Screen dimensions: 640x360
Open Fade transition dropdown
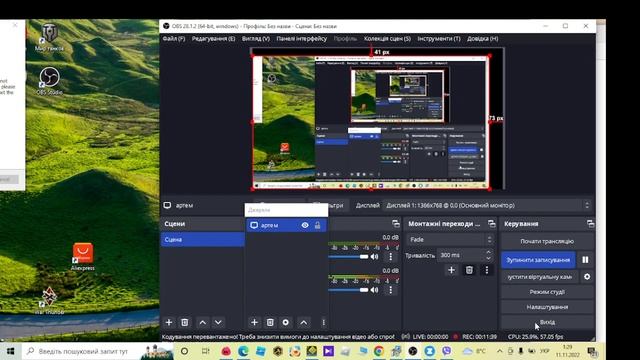click(450, 240)
